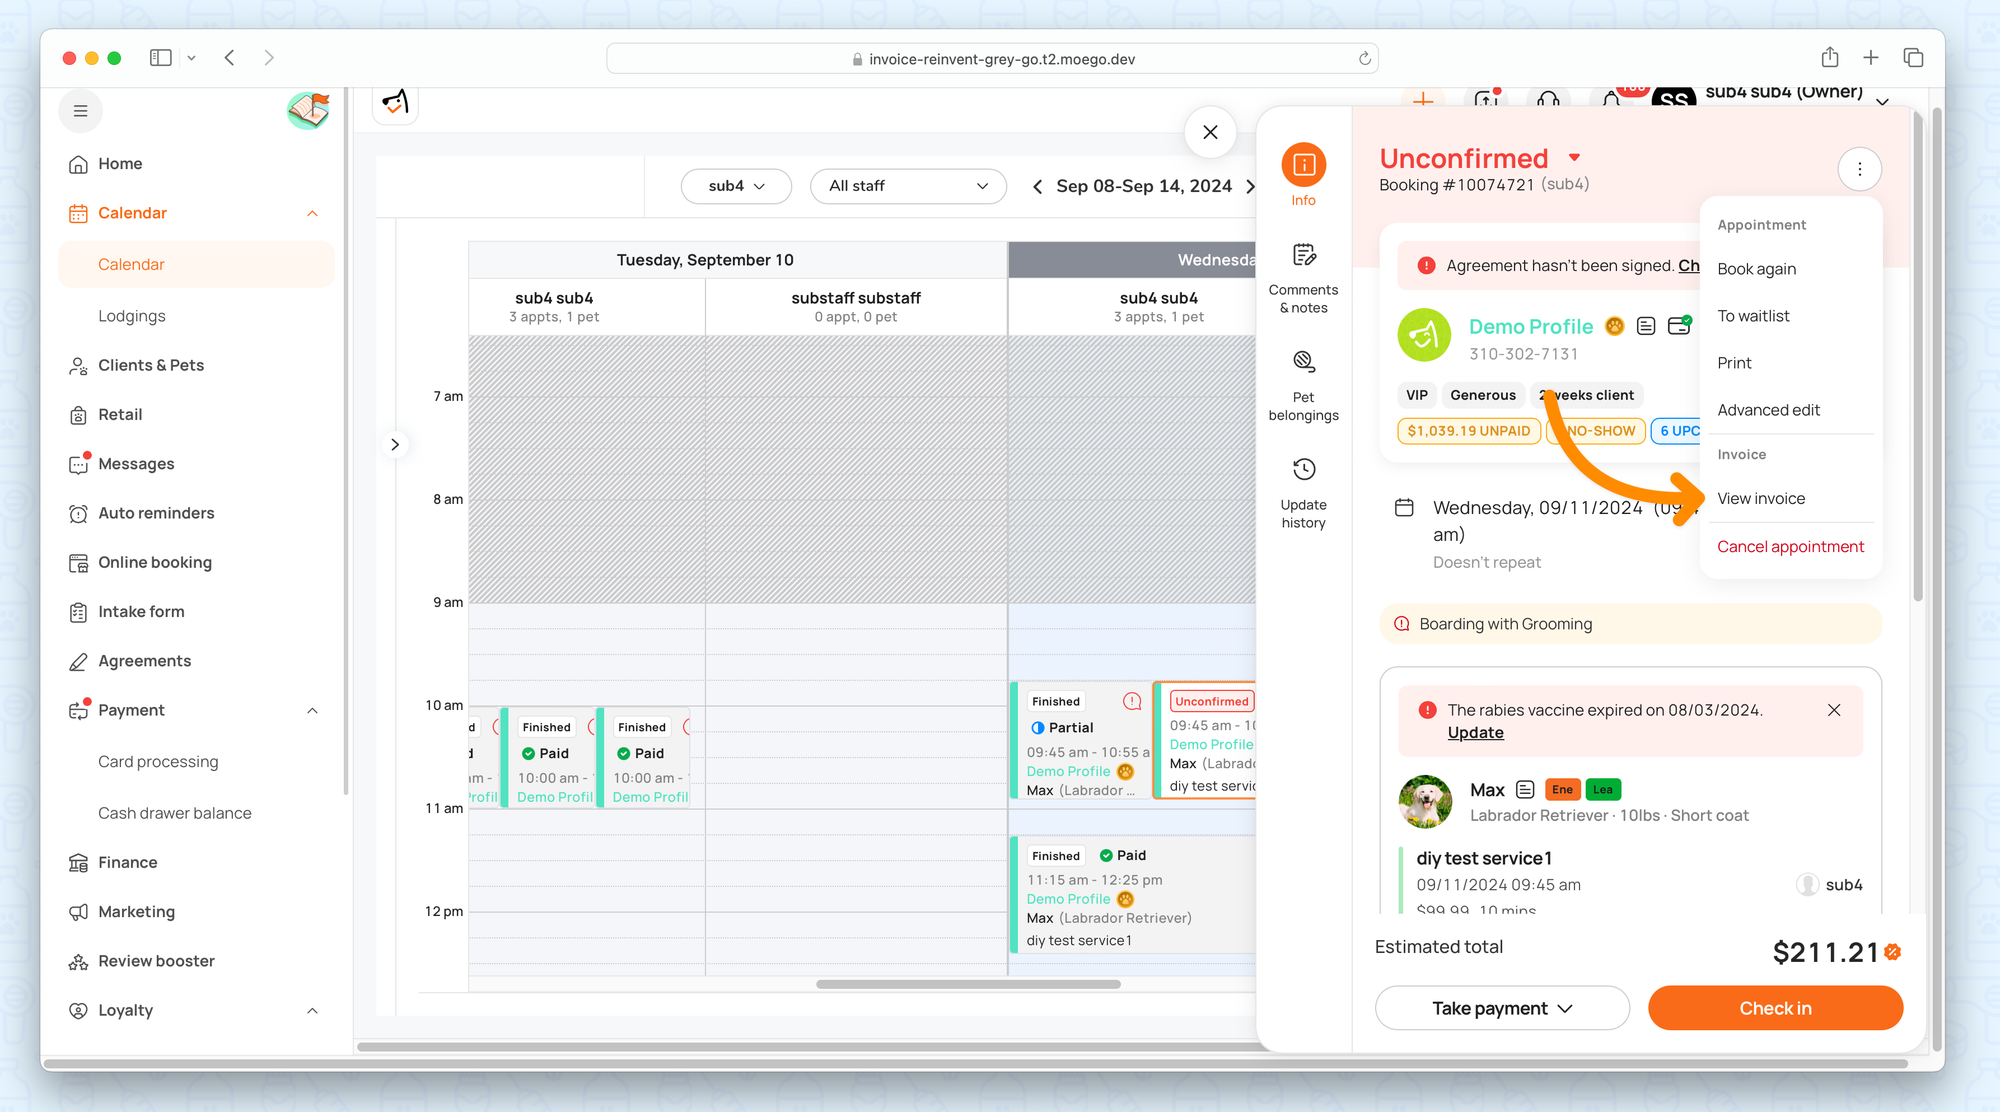Viewport: 2000px width, 1112px height.
Task: Click the Update vaccine link
Action: pos(1475,733)
